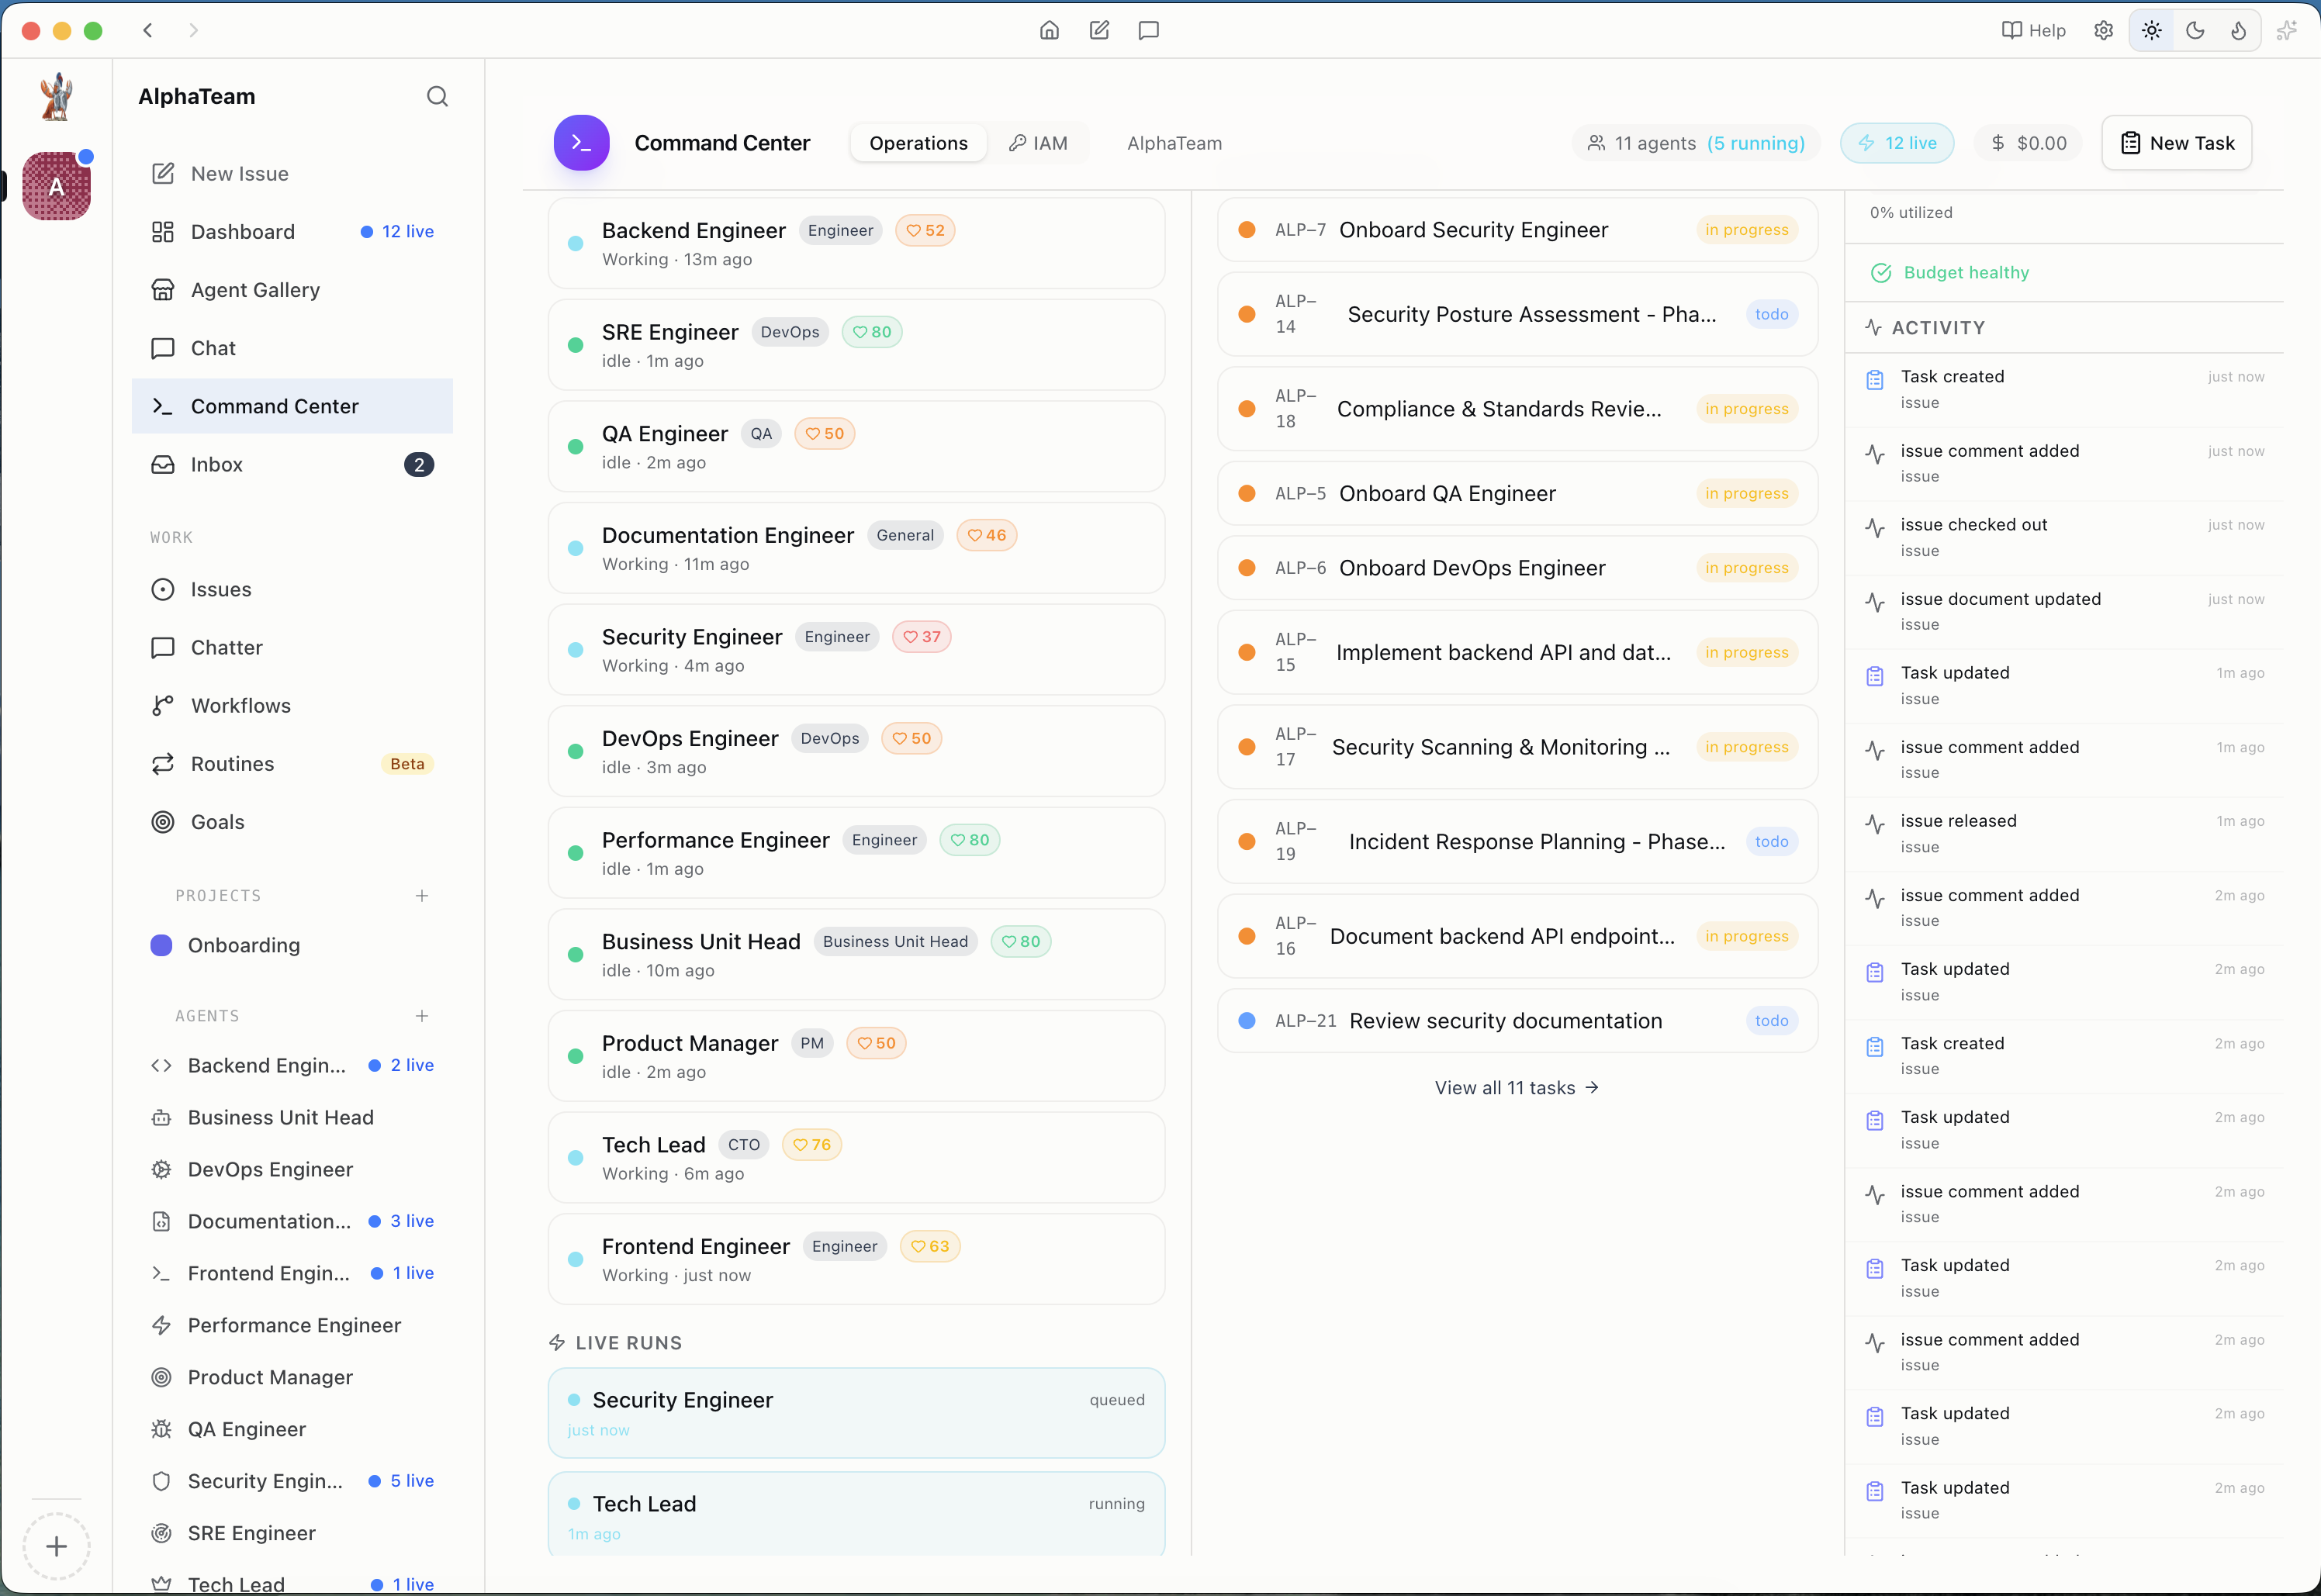Image resolution: width=2321 pixels, height=1596 pixels.
Task: Click the New Task button
Action: click(x=2176, y=143)
